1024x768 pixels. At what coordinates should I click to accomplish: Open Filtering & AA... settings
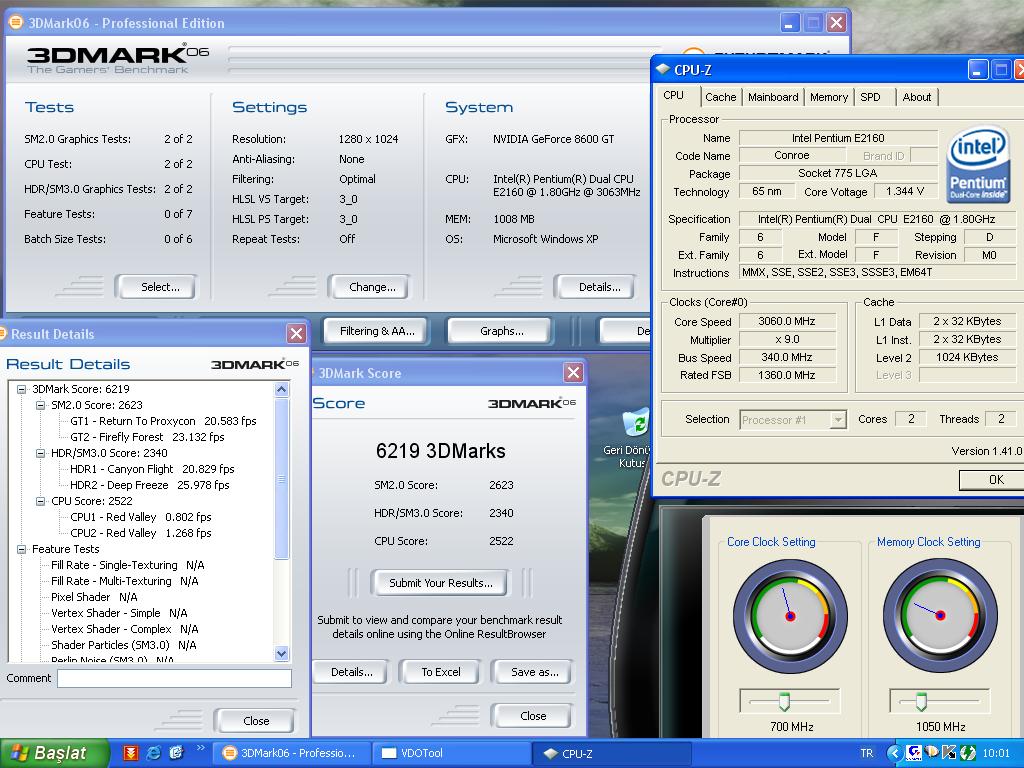(x=376, y=331)
